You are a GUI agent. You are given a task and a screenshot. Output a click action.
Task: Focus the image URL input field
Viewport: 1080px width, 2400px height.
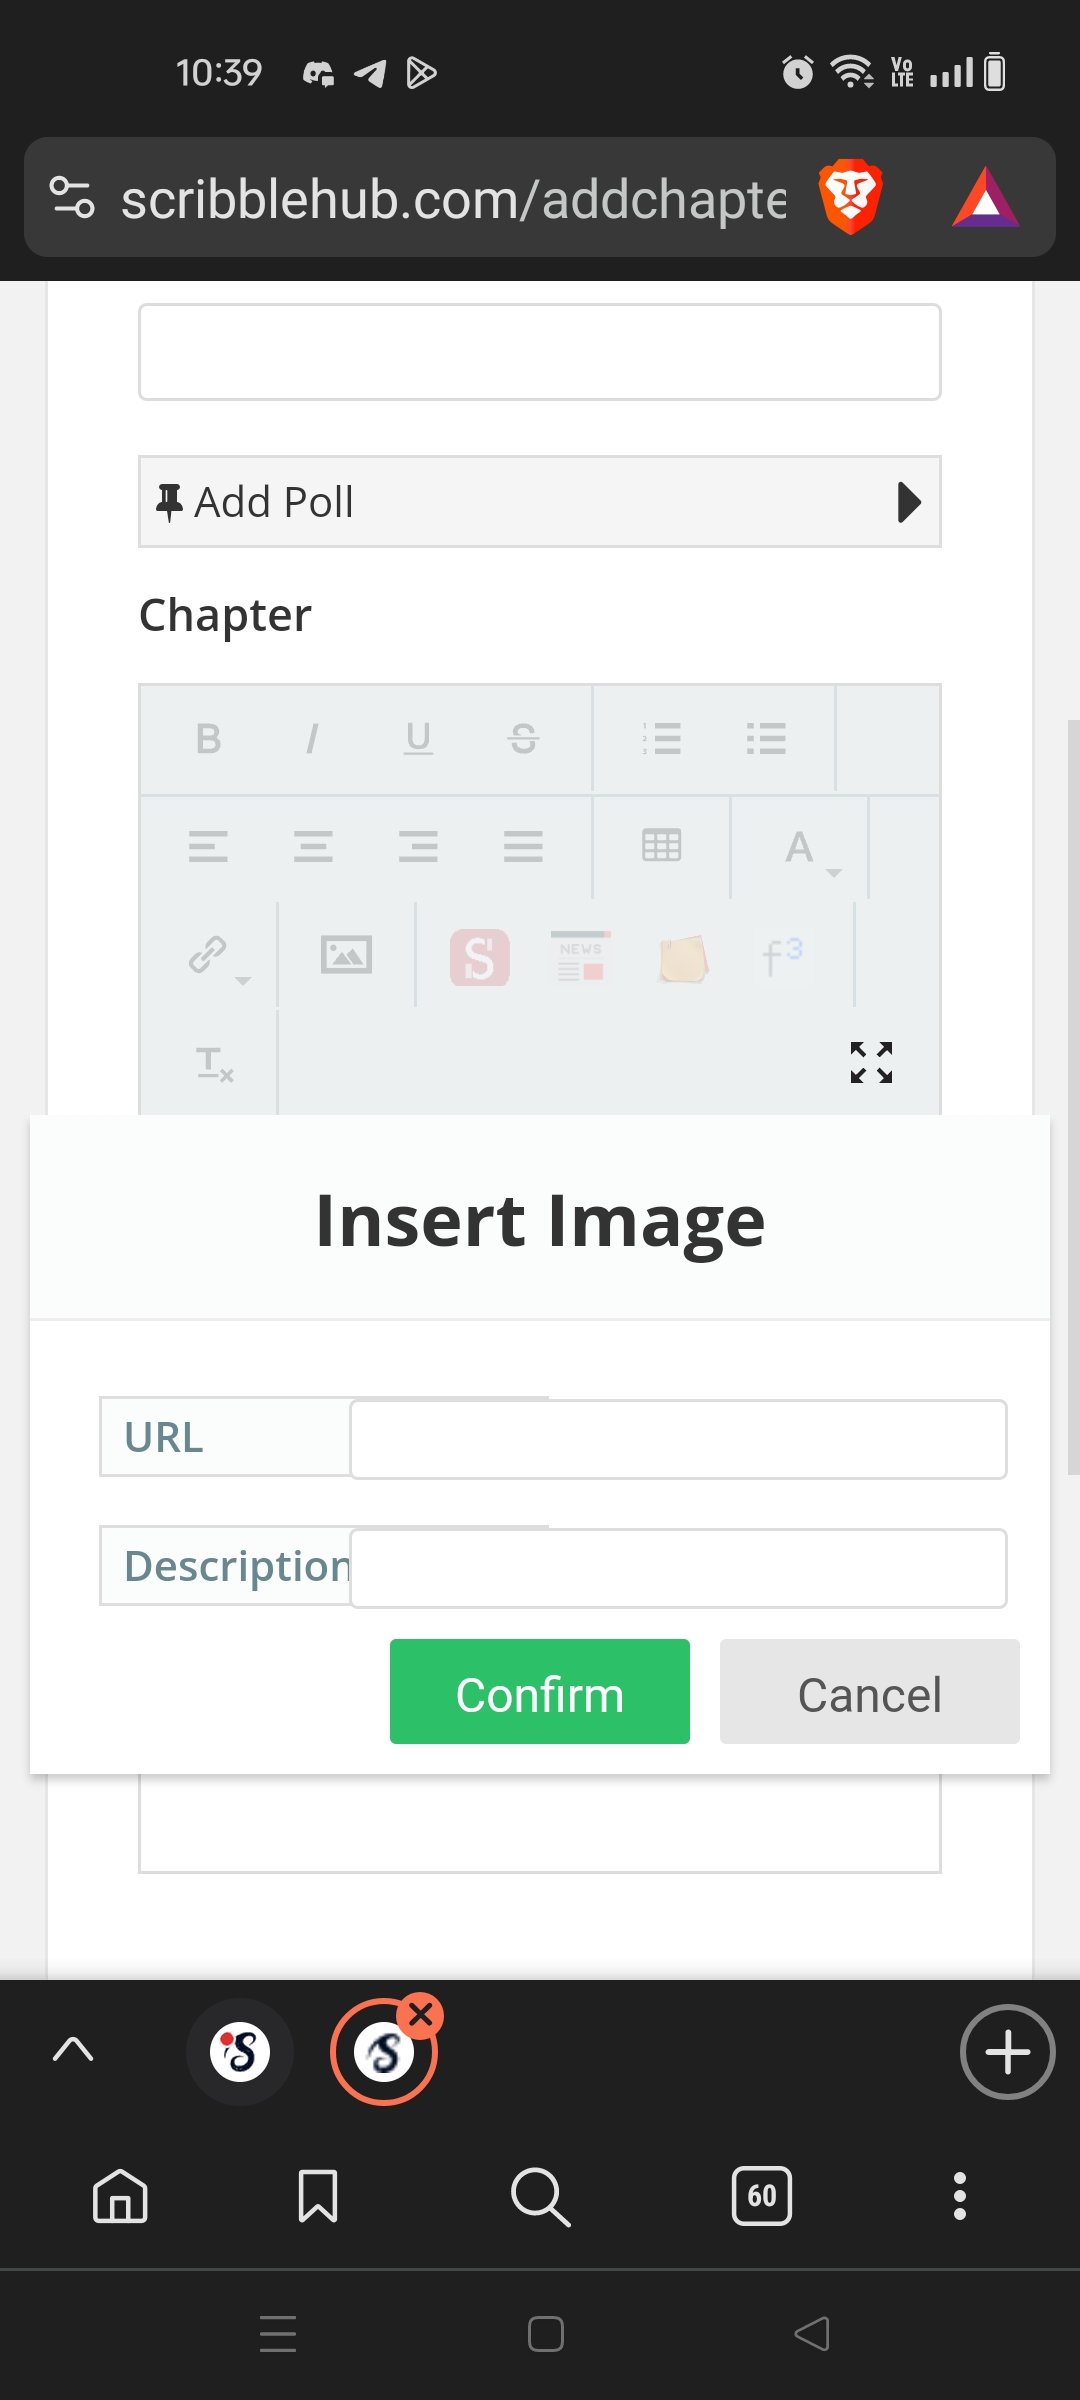(x=678, y=1439)
